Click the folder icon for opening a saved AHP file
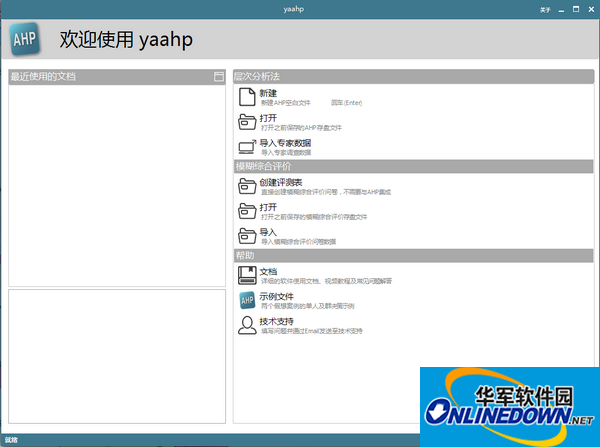Screen dimensions: 600x447 coord(247,122)
